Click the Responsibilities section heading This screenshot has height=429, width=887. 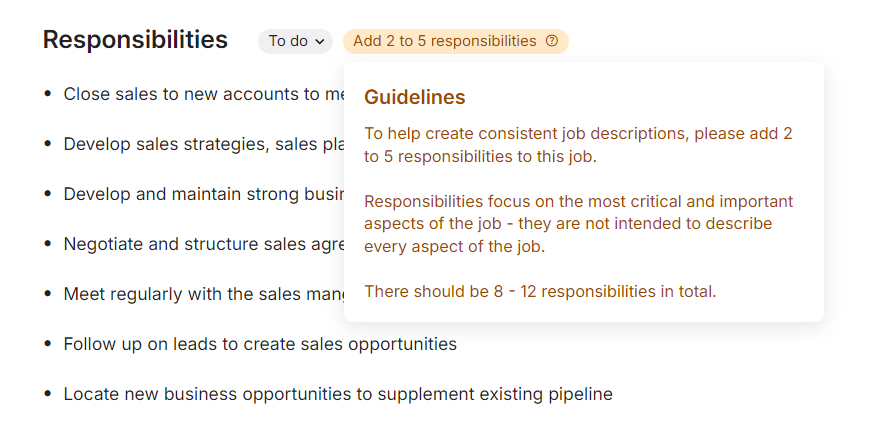pyautogui.click(x=135, y=40)
